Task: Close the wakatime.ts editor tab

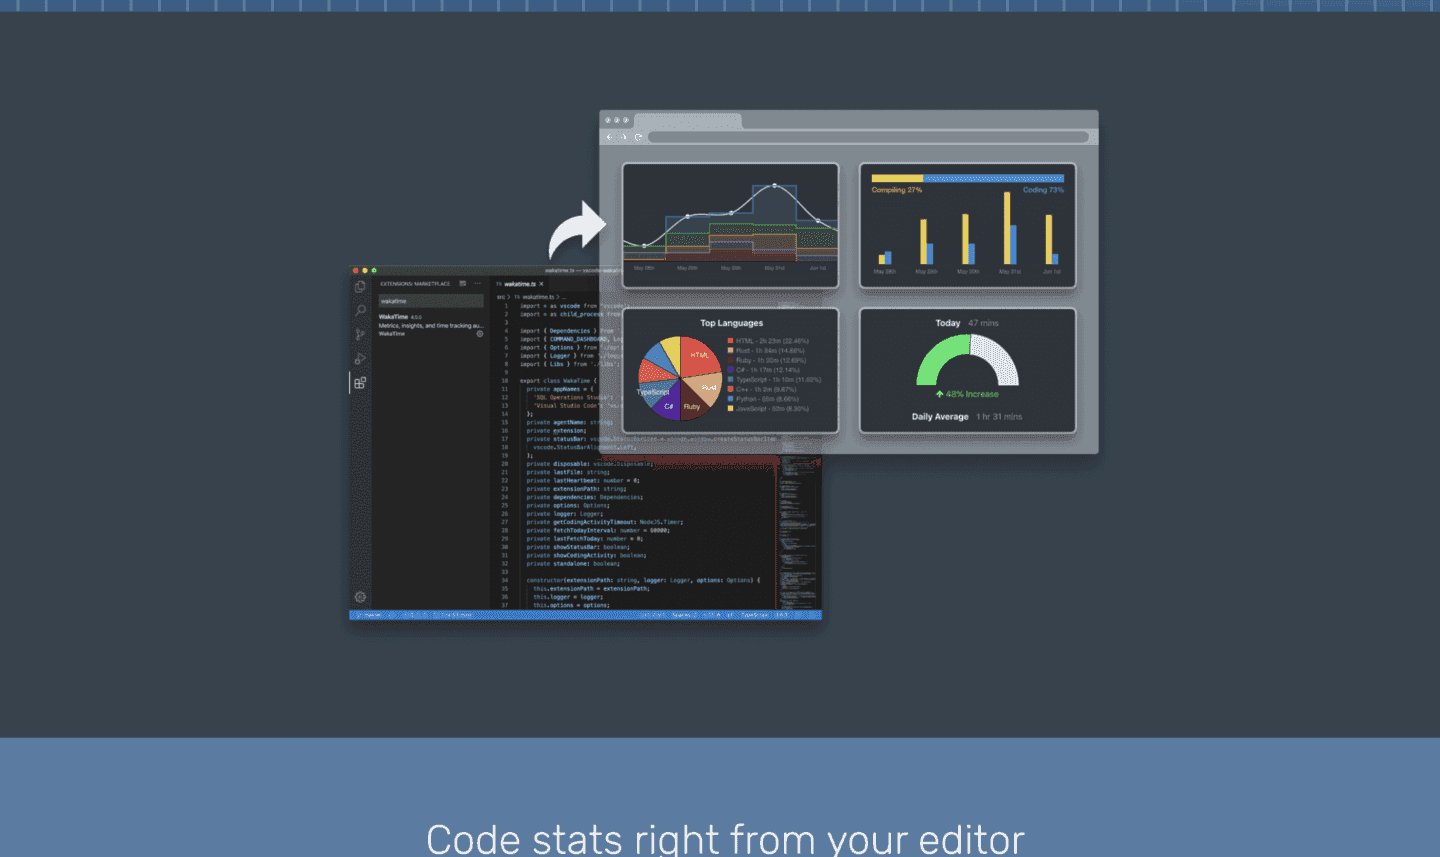Action: point(542,284)
